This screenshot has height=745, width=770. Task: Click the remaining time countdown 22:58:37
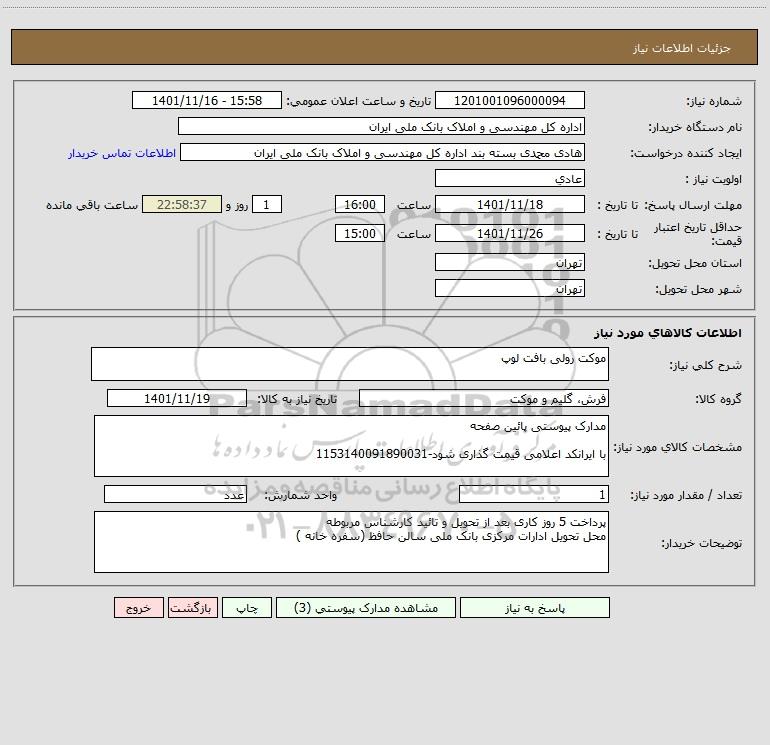182,204
